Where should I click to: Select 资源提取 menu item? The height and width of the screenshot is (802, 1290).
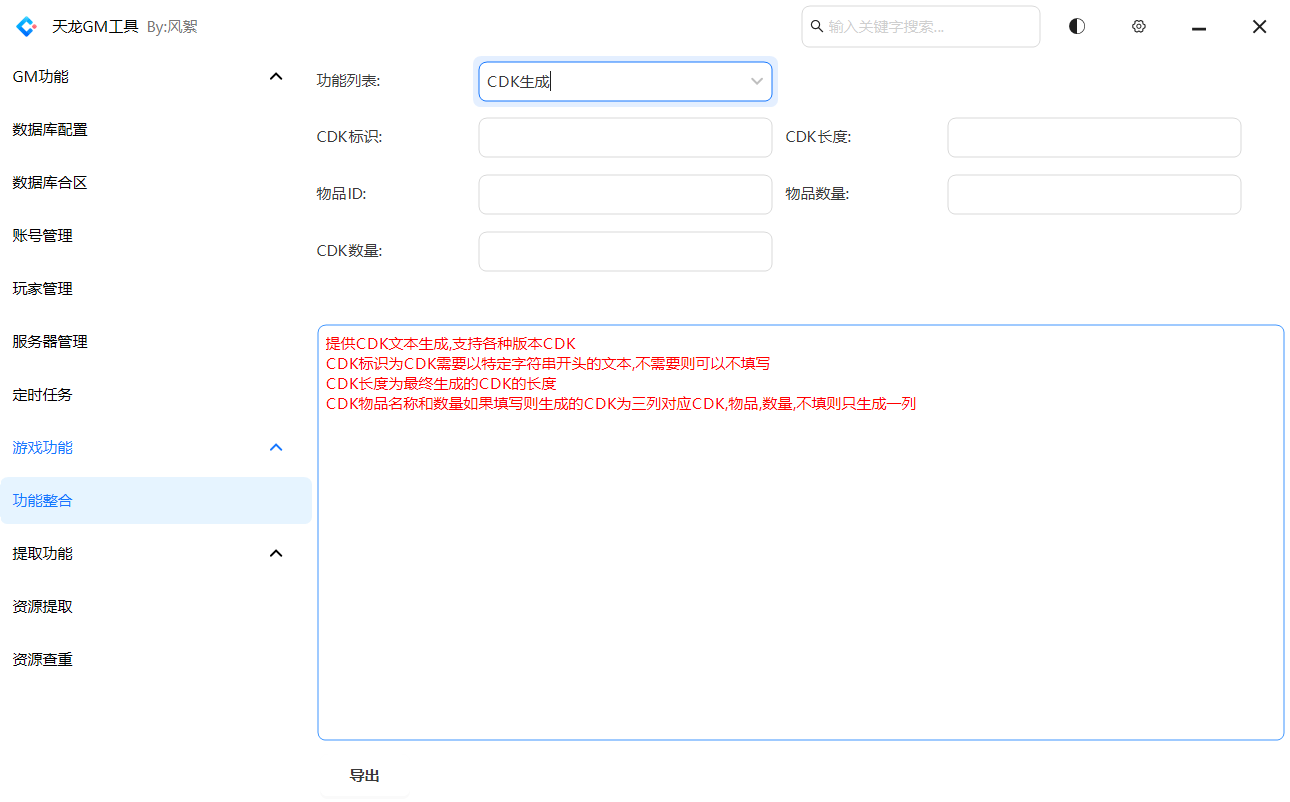(x=43, y=607)
